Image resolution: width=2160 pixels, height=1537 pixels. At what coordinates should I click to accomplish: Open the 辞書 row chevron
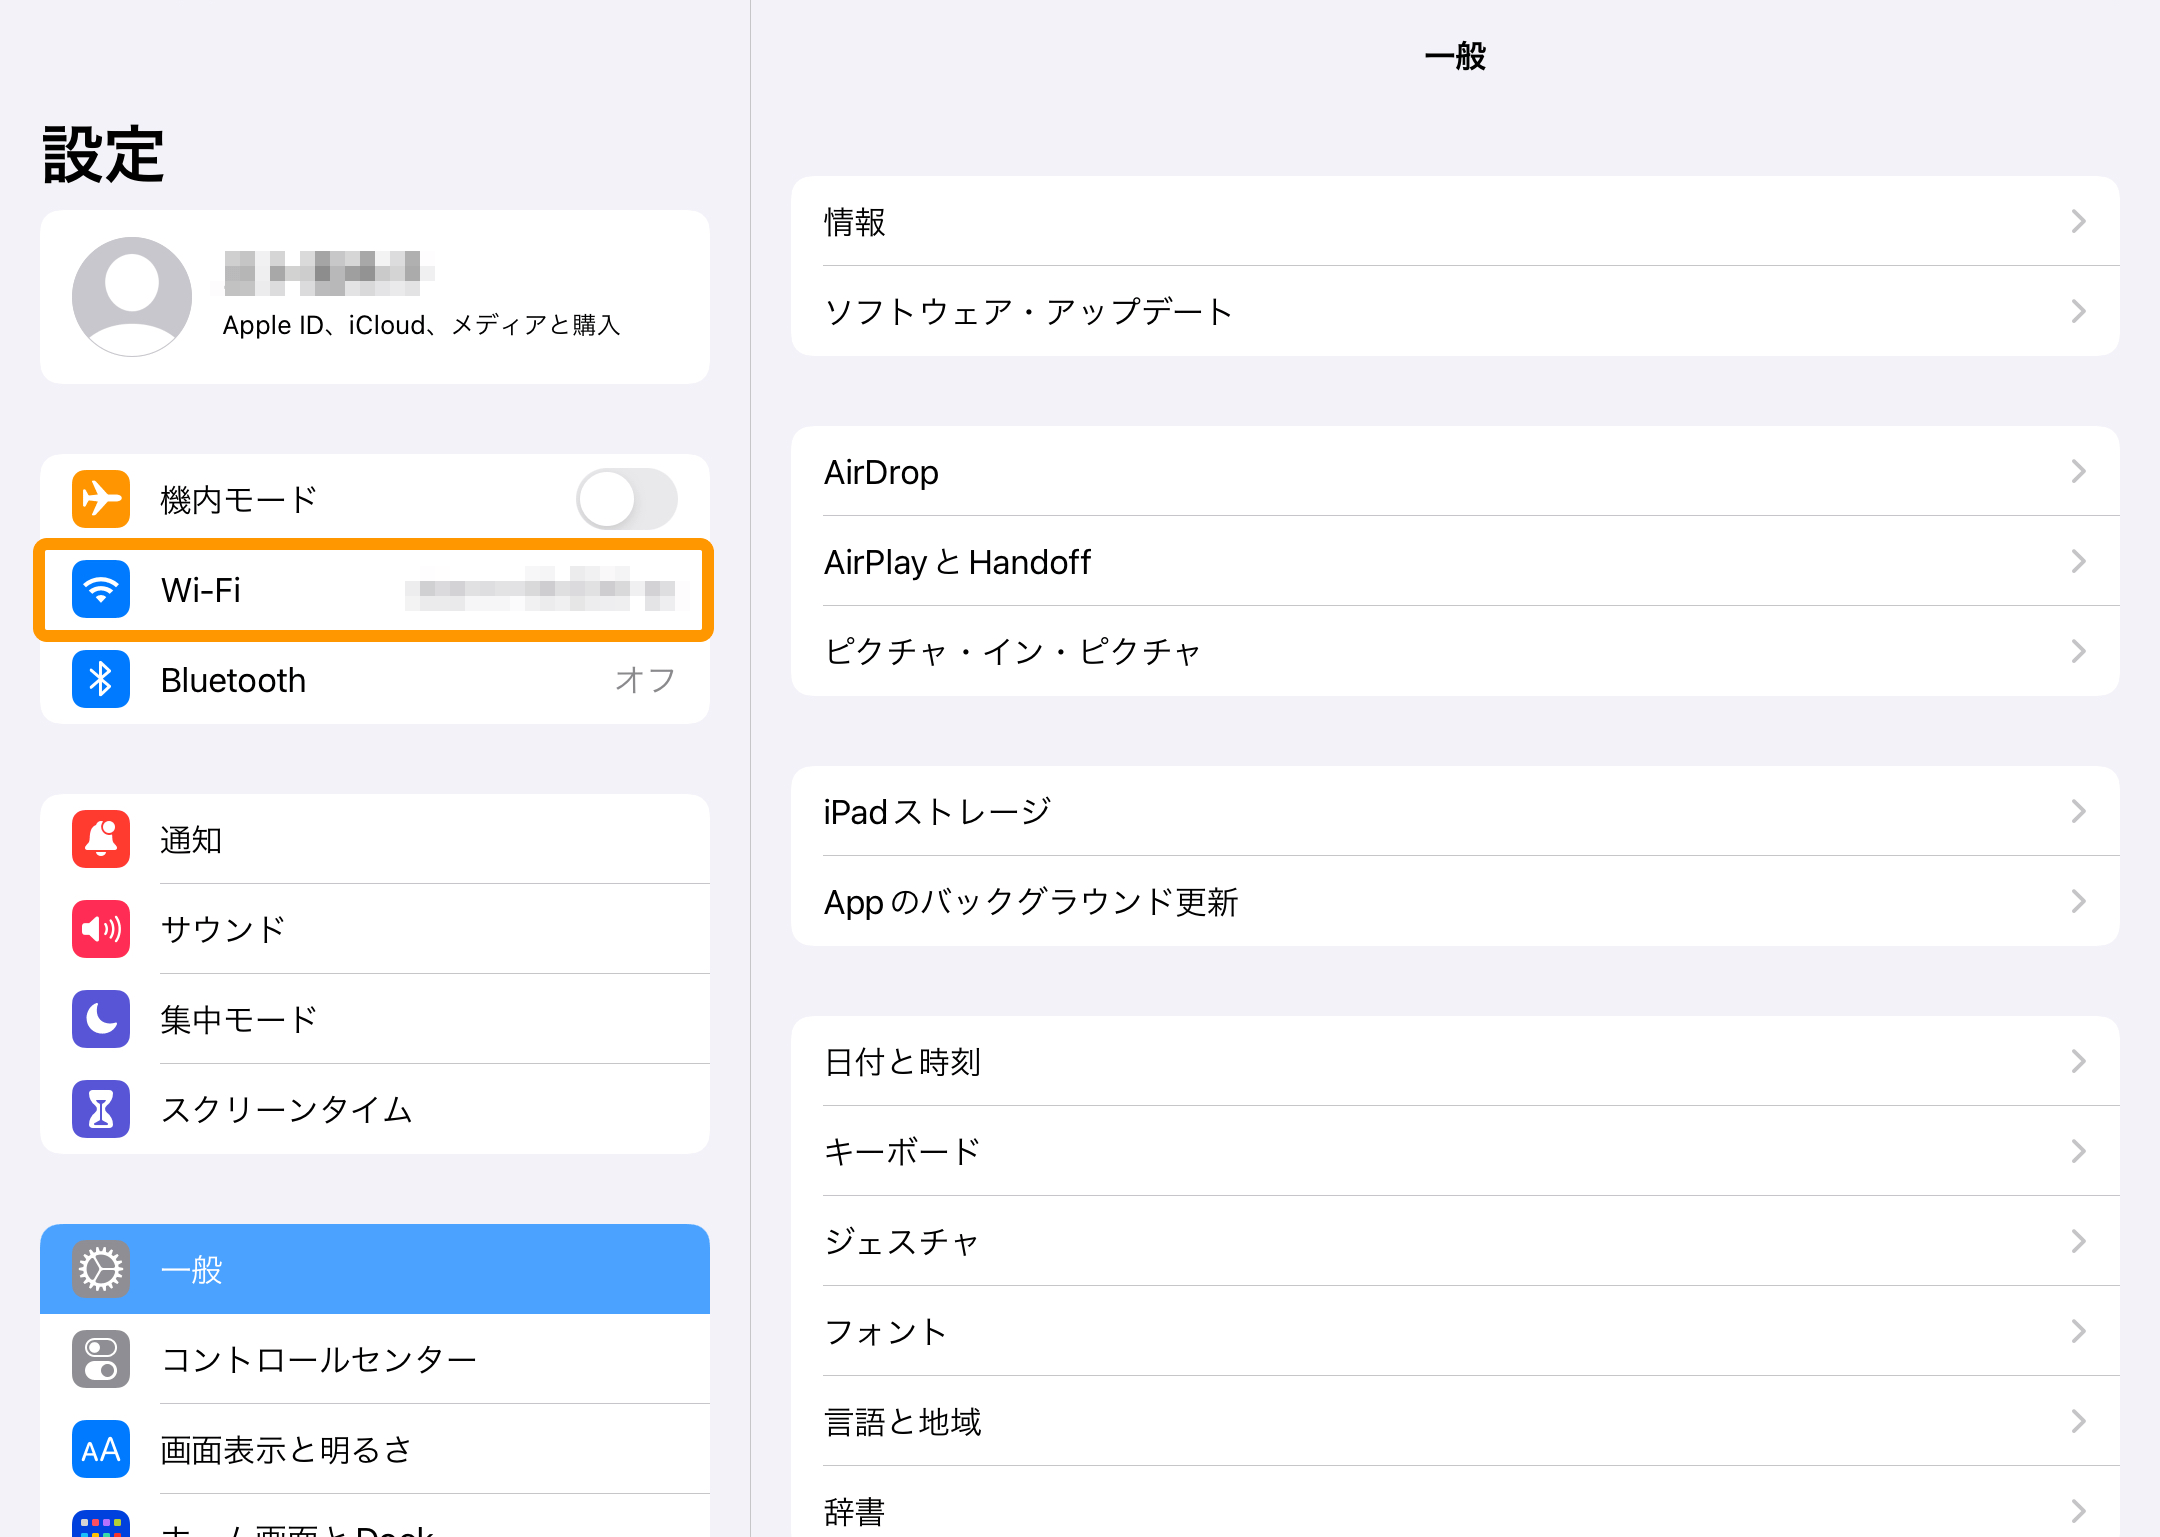2079,1511
